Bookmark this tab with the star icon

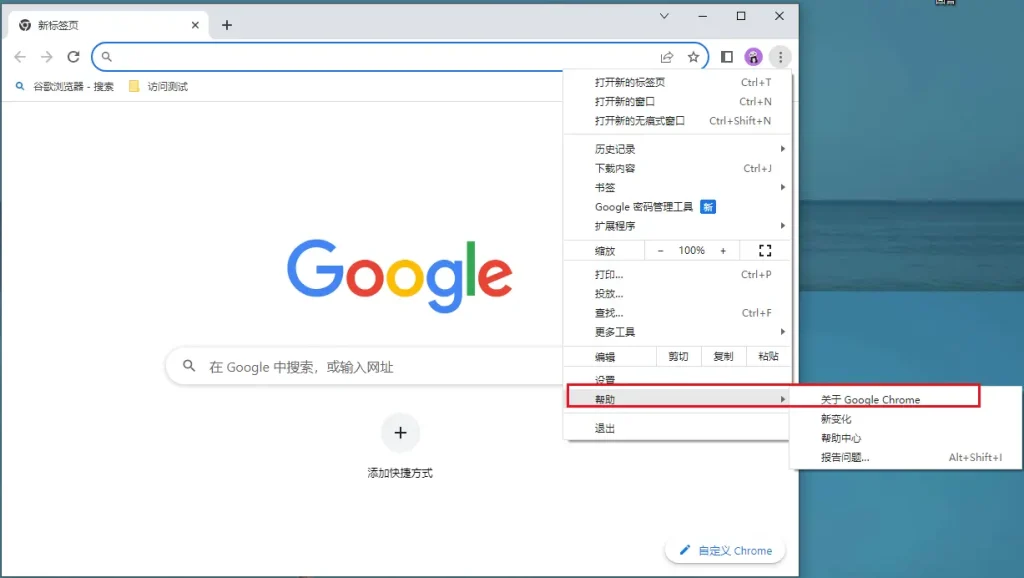[694, 57]
